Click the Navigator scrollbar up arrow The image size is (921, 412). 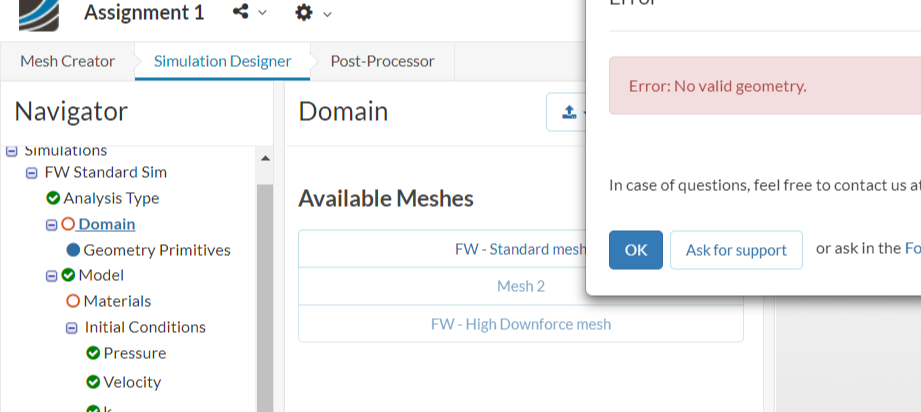pos(265,158)
